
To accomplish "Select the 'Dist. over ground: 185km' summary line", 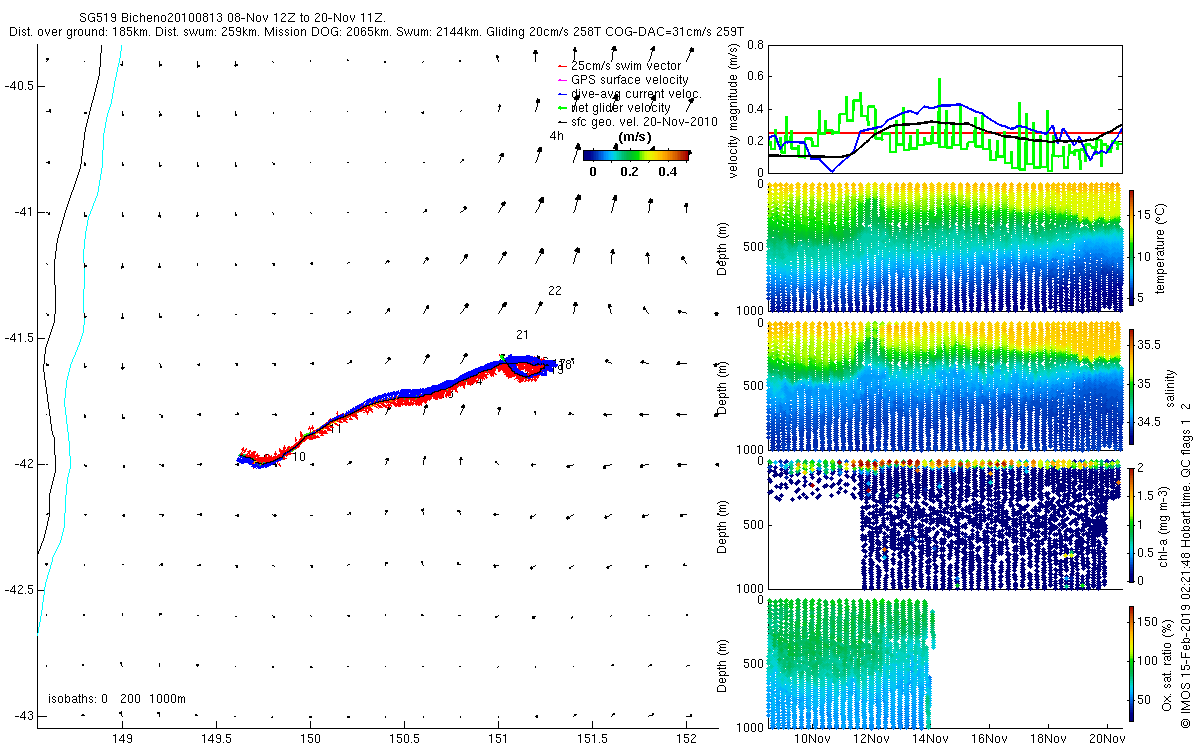I will point(375,32).
